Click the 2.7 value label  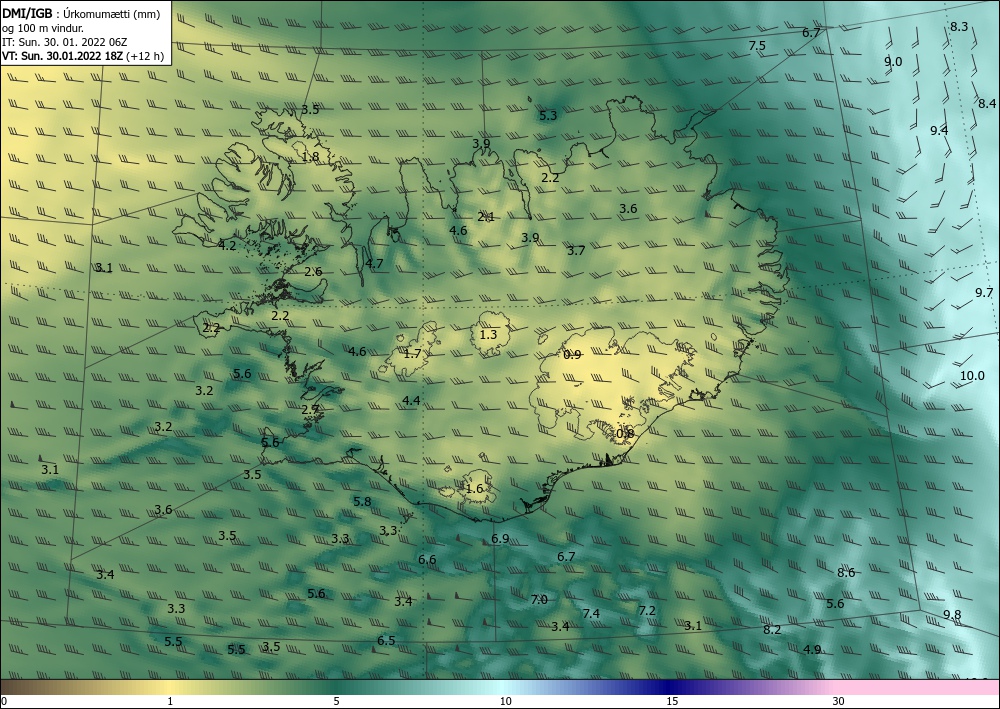point(311,409)
